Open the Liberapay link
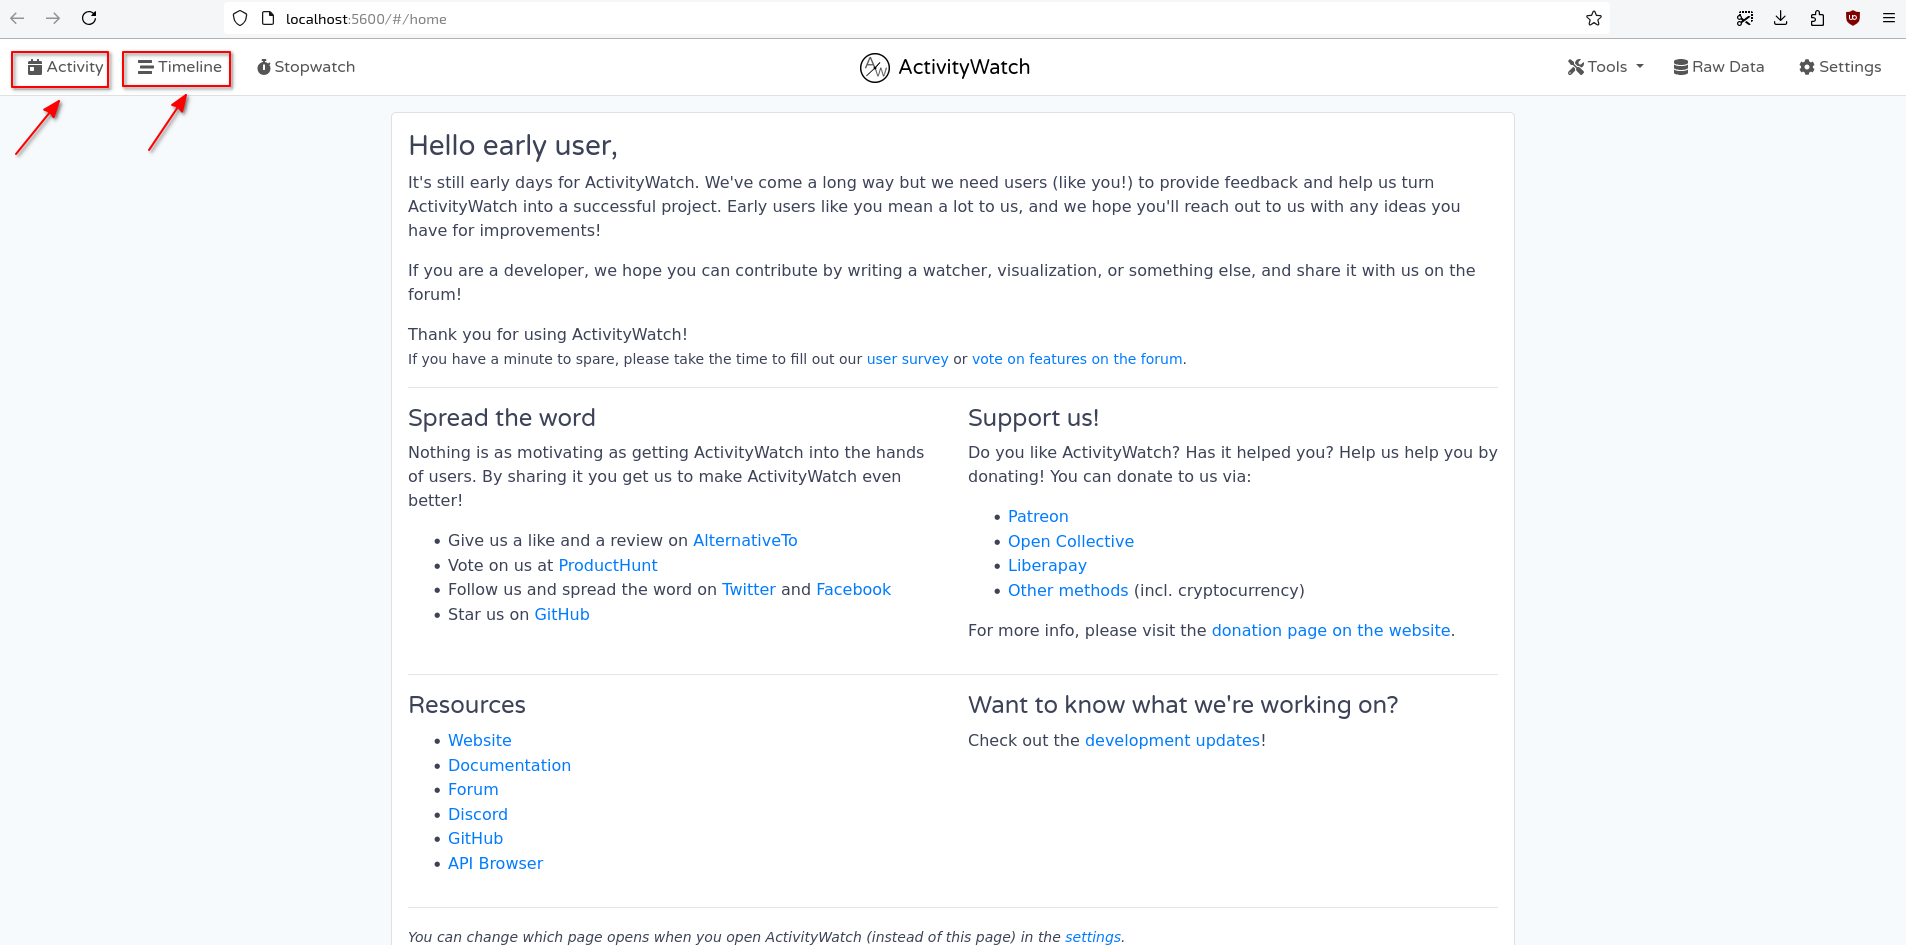The height and width of the screenshot is (945, 1906). pos(1047,565)
